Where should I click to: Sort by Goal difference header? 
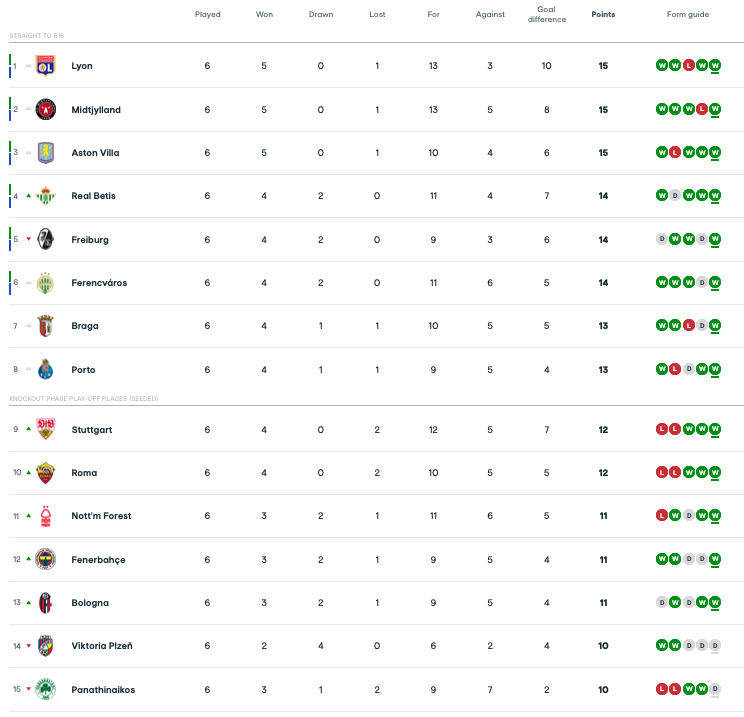pos(547,14)
